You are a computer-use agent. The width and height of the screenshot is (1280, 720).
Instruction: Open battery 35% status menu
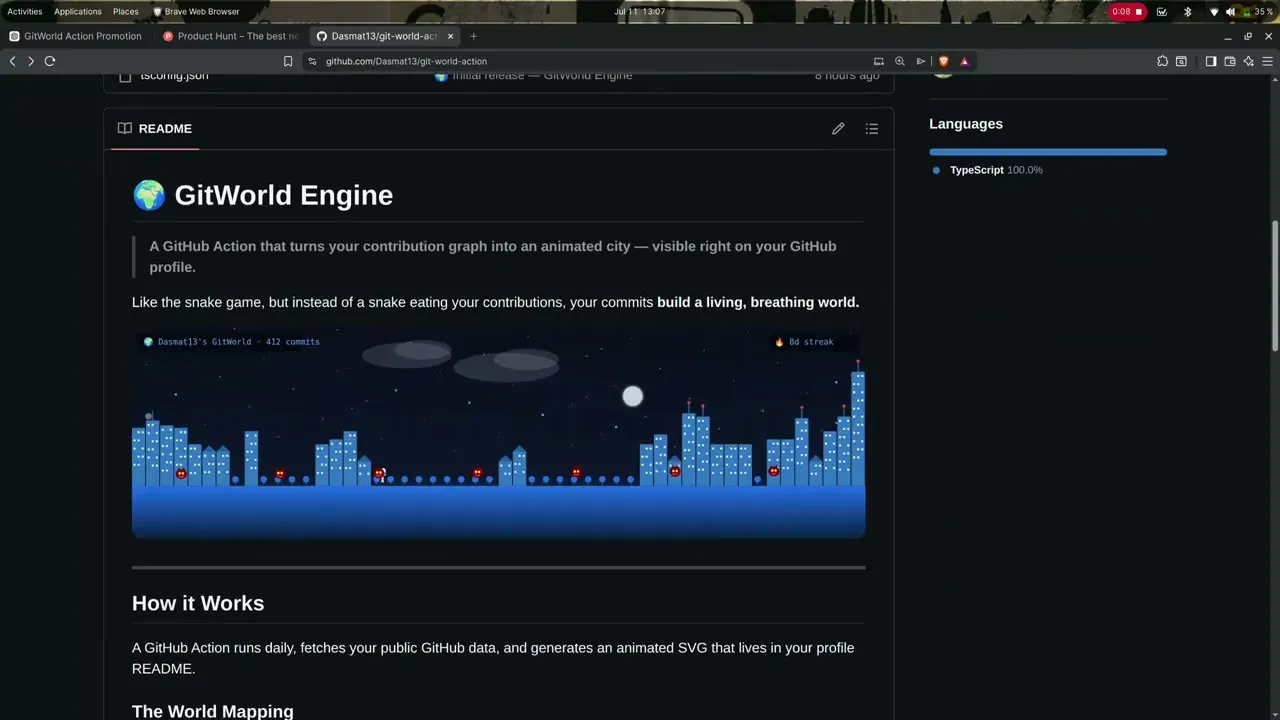coord(1258,12)
